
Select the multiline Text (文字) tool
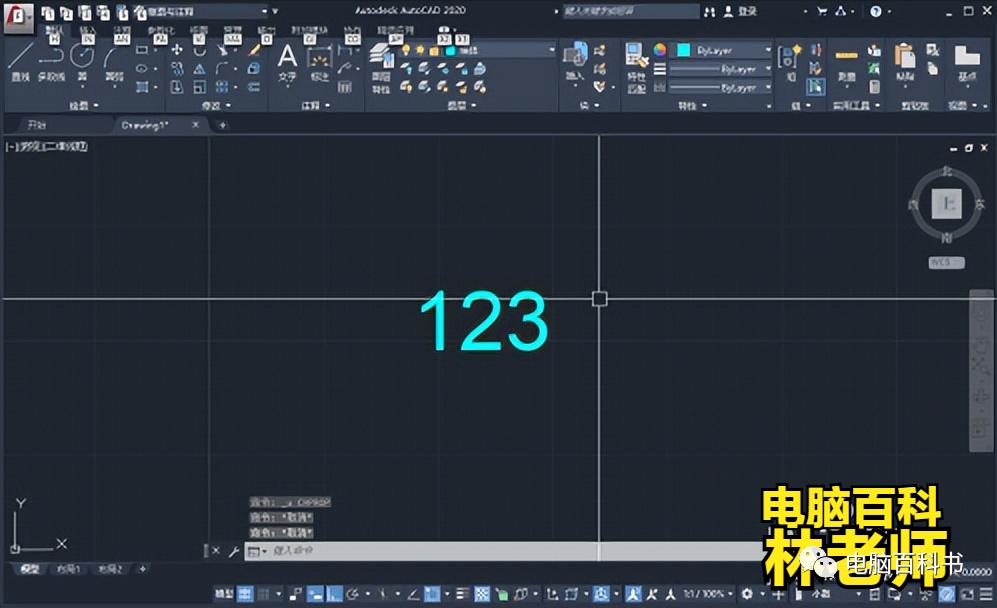pos(288,55)
